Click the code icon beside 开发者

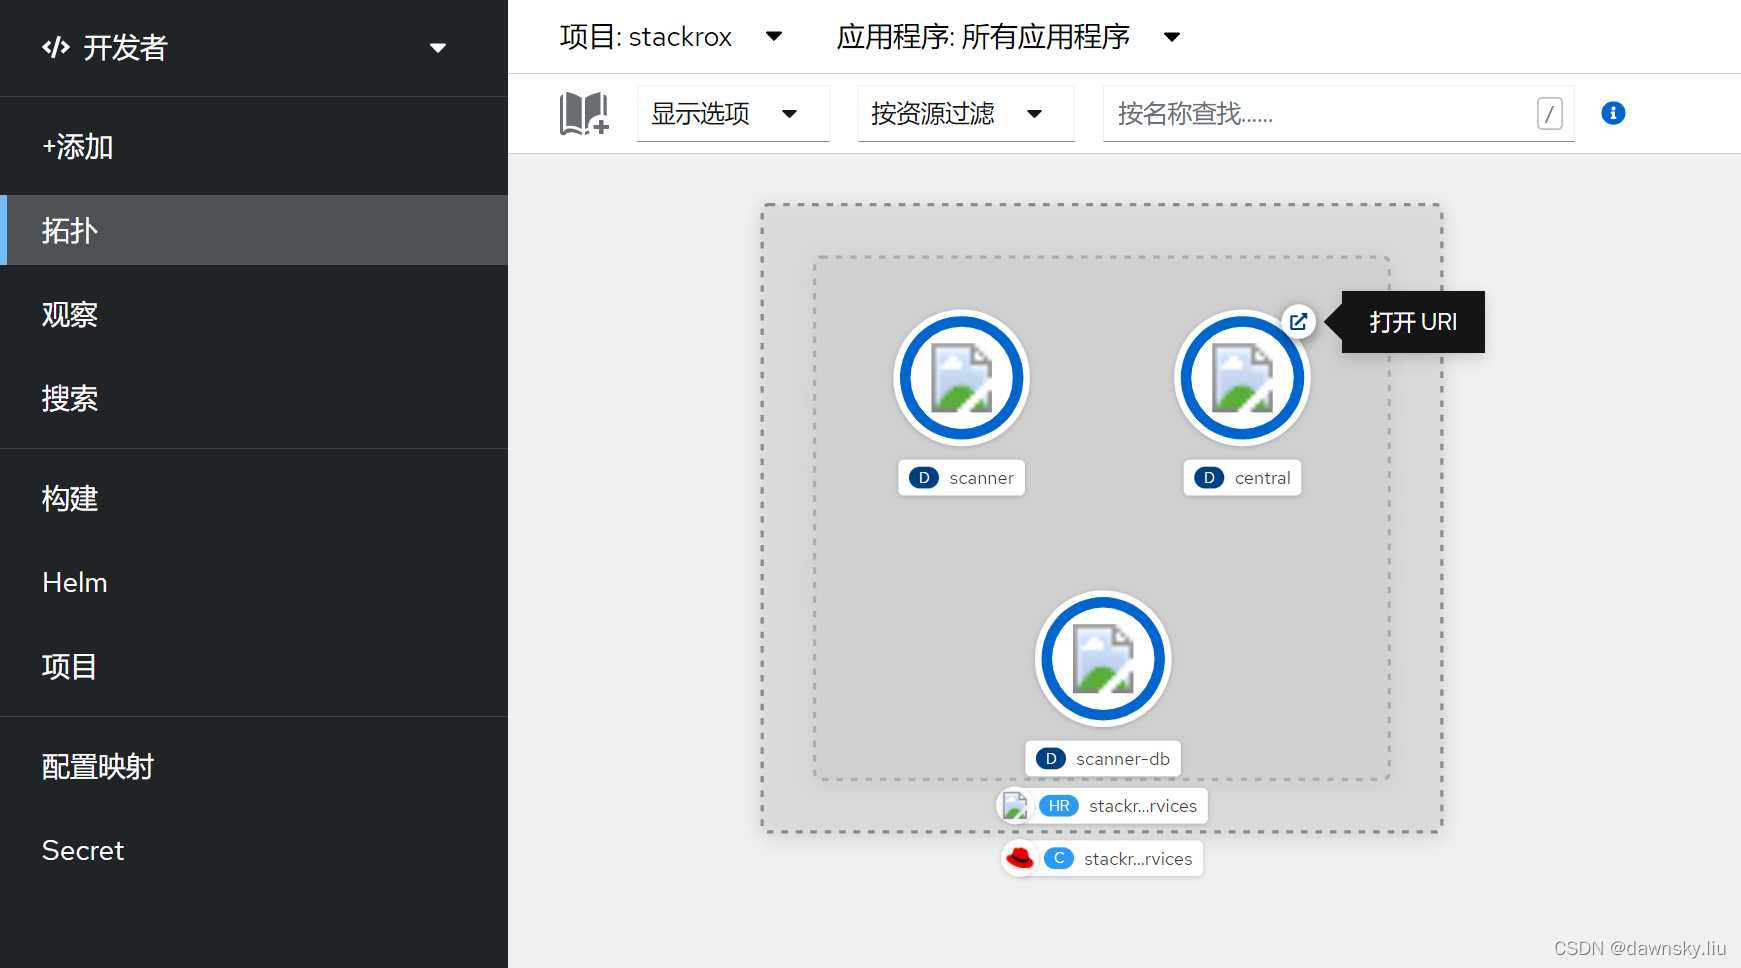tap(56, 47)
